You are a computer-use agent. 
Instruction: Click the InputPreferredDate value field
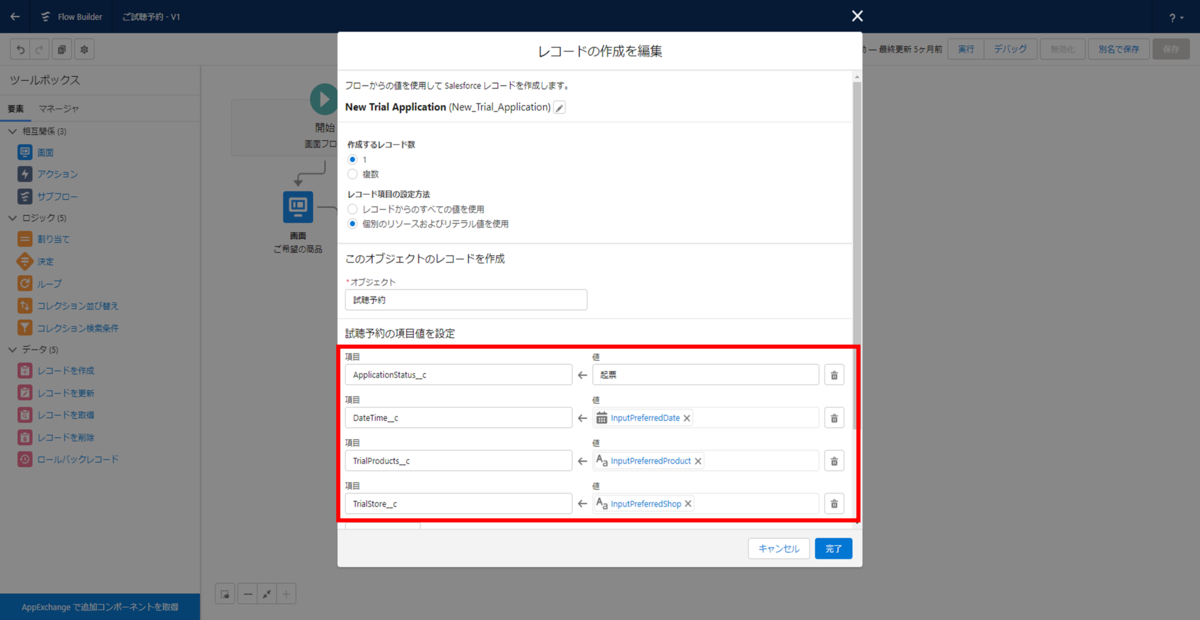[705, 418]
